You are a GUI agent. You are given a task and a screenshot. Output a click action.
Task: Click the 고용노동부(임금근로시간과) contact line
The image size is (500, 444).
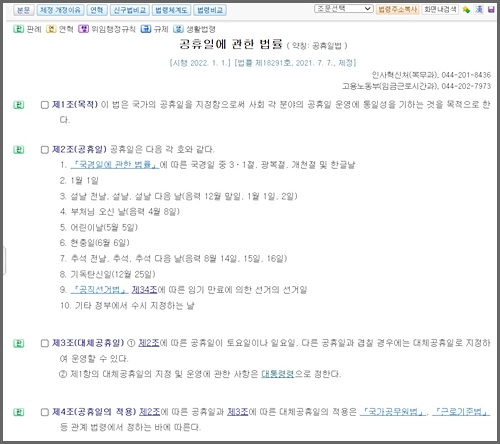417,86
